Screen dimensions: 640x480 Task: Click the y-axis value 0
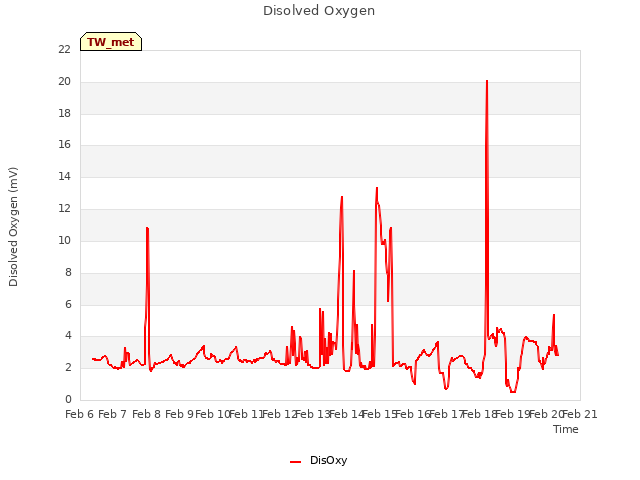[68, 399]
